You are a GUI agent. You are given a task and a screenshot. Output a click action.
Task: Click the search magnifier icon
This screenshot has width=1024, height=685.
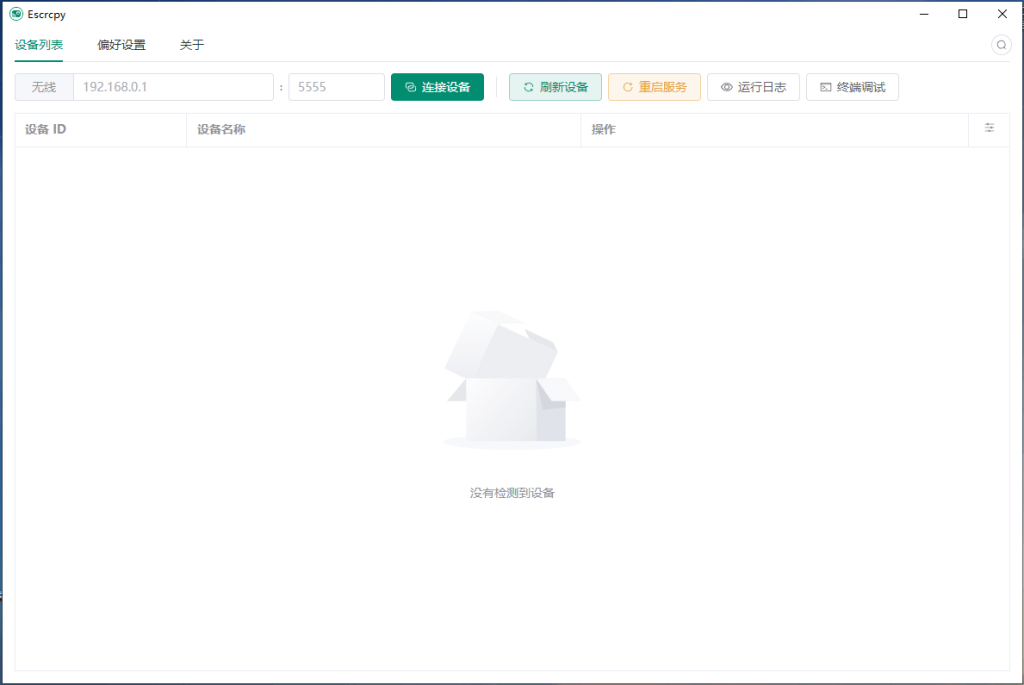point(1000,45)
